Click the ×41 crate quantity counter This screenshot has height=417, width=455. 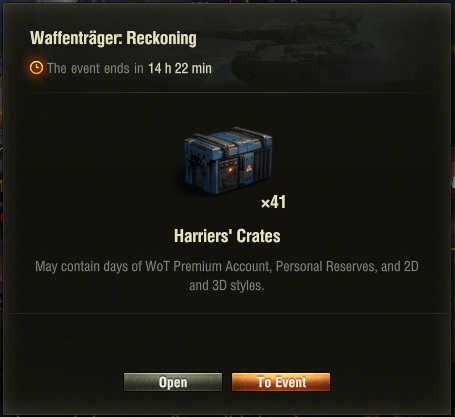273,202
